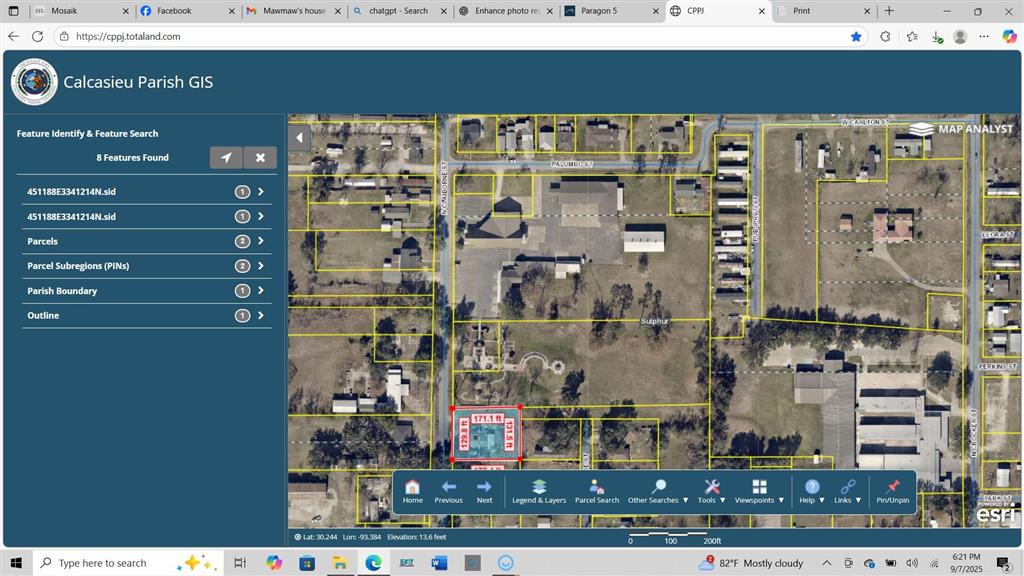Open the Tools dropdown menu
This screenshot has width=1024, height=576.
(x=711, y=492)
